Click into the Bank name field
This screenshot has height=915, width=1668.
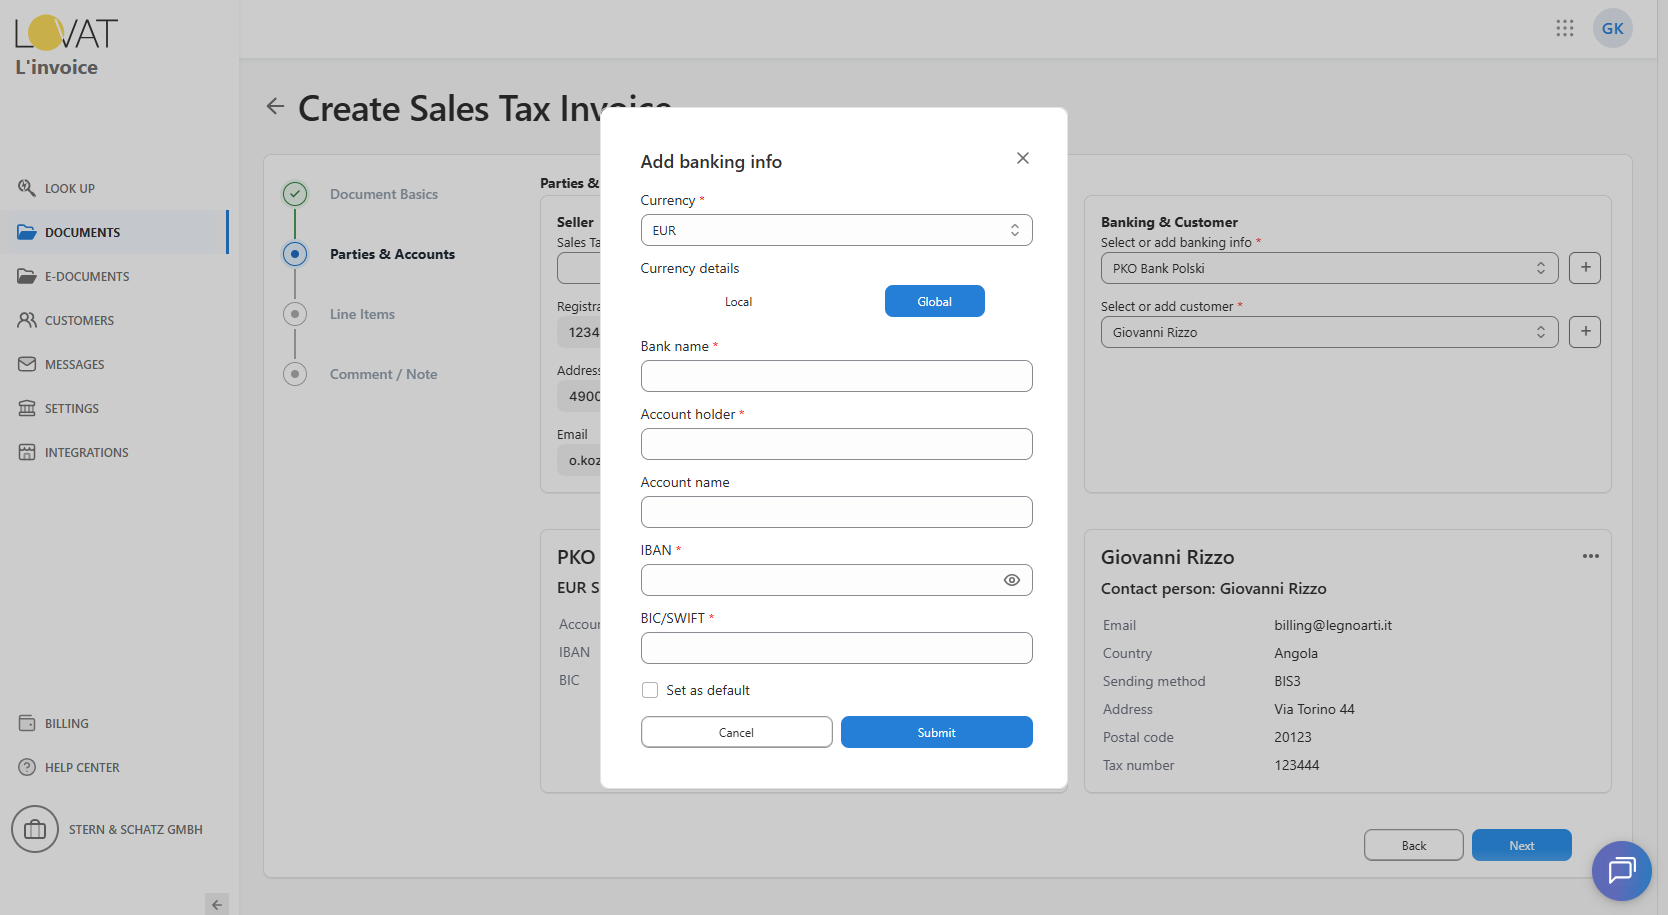click(836, 376)
